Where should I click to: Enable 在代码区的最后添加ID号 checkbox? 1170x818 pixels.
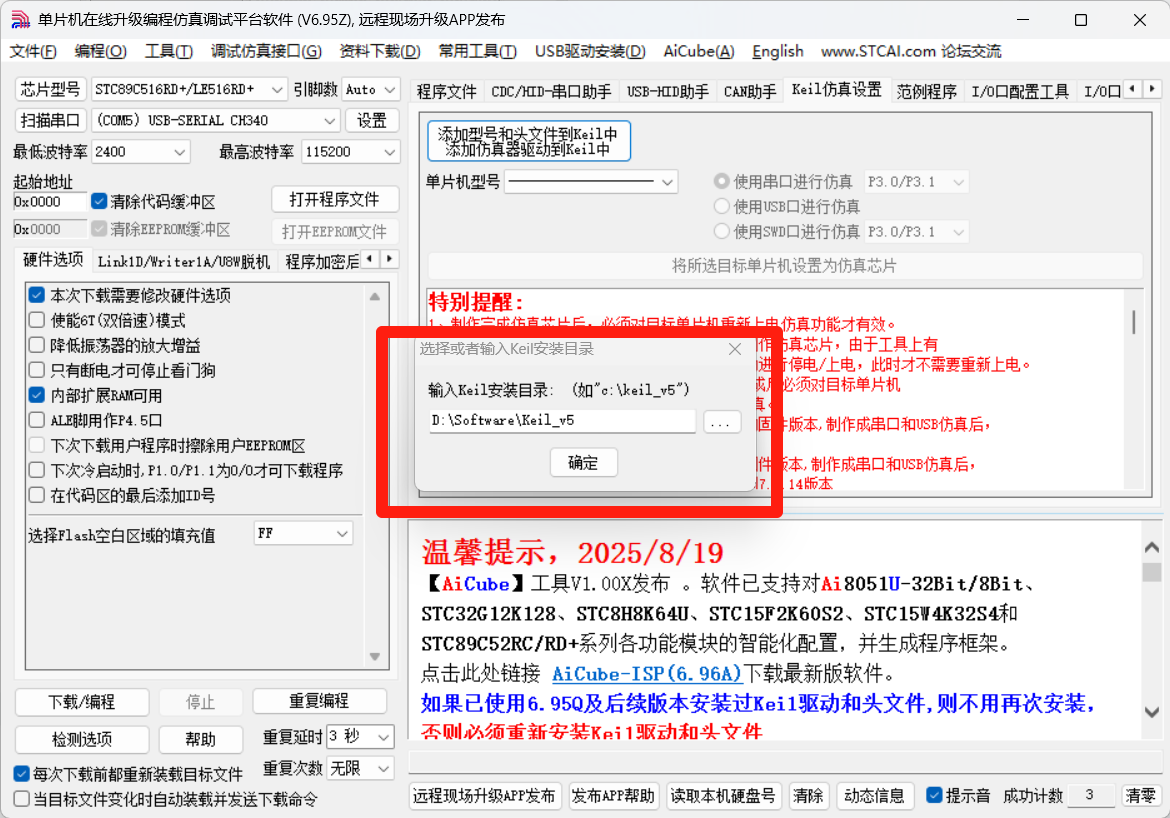point(37,495)
